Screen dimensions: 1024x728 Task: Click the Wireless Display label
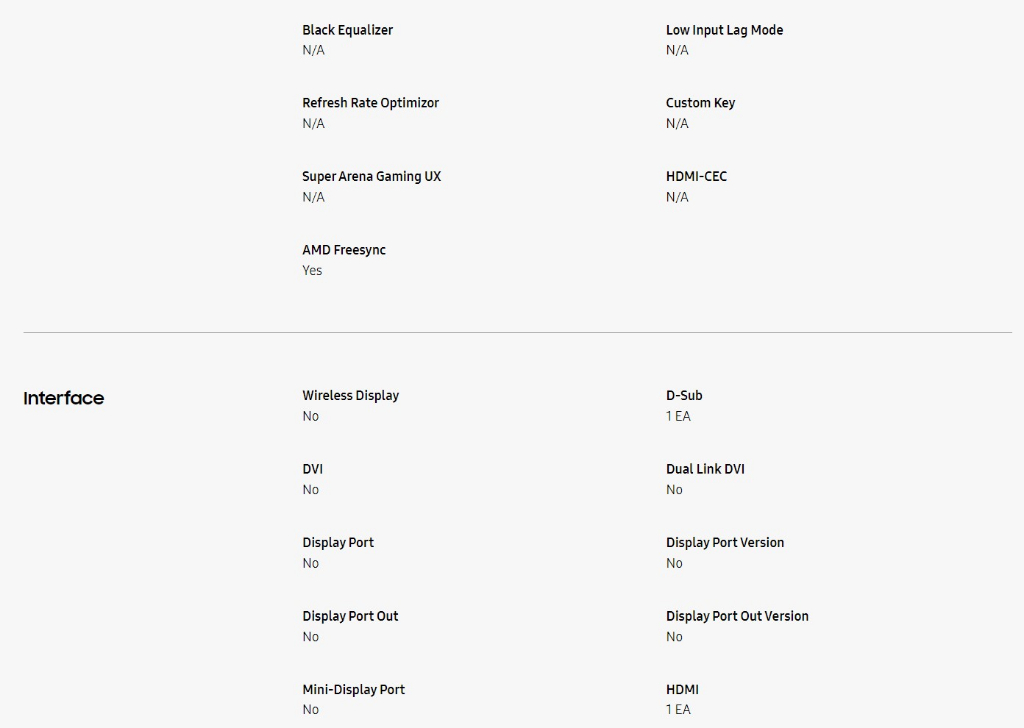pos(350,395)
